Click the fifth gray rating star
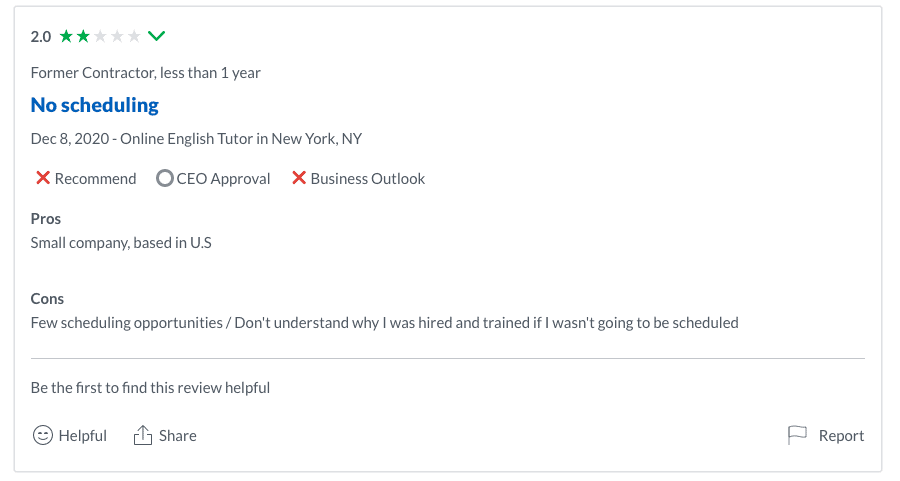 [x=134, y=37]
